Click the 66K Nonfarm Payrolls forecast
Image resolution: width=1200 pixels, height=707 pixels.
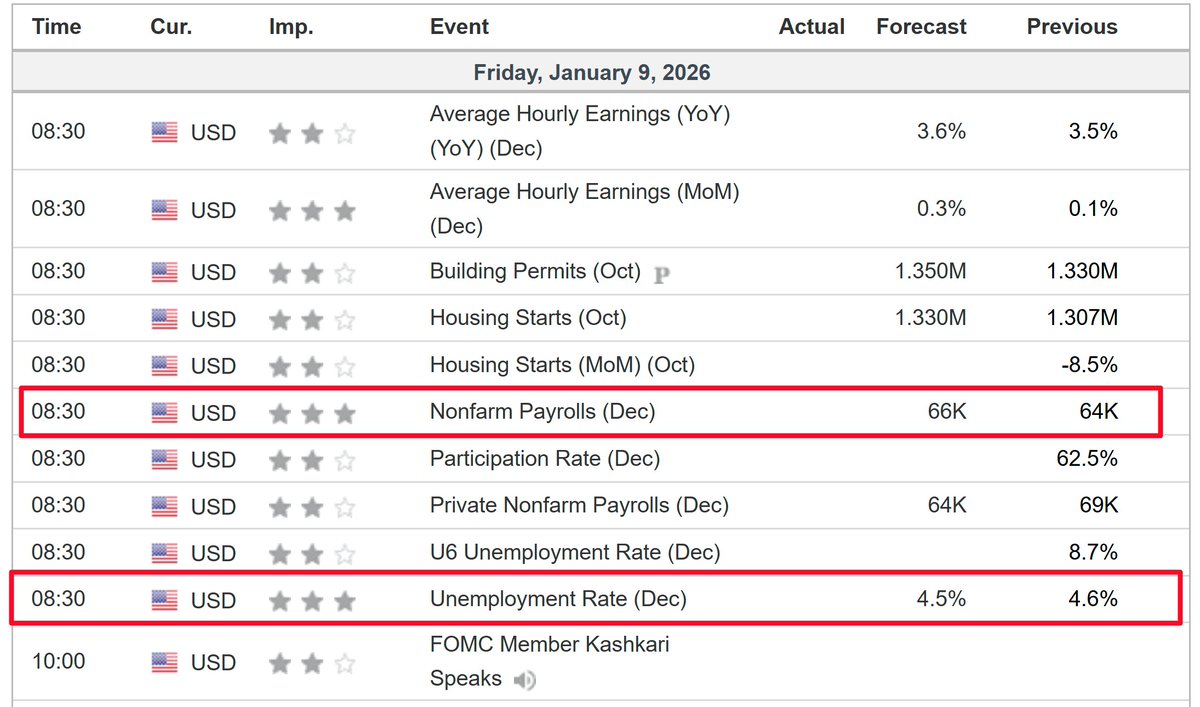(x=946, y=411)
